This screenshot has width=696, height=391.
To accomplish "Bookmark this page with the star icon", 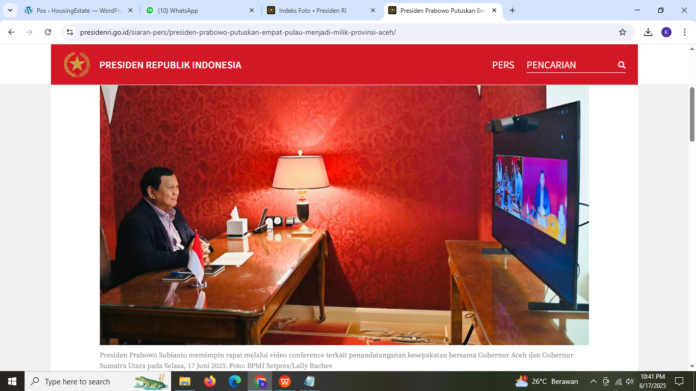I will [622, 32].
